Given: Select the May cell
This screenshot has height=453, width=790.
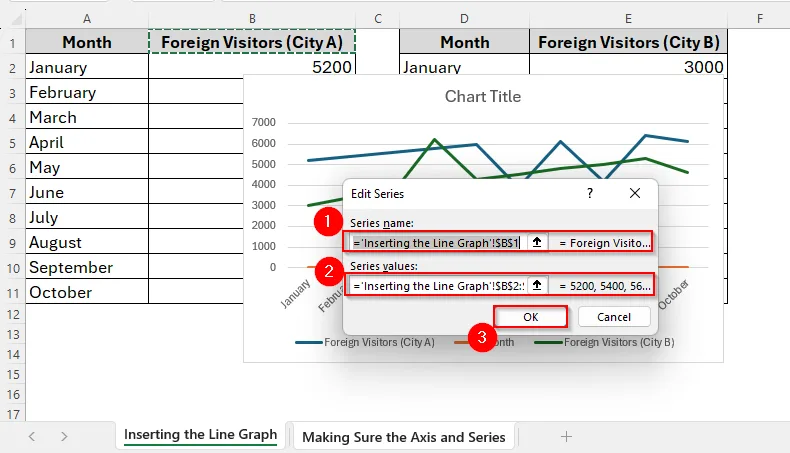Looking at the screenshot, I should (87, 167).
